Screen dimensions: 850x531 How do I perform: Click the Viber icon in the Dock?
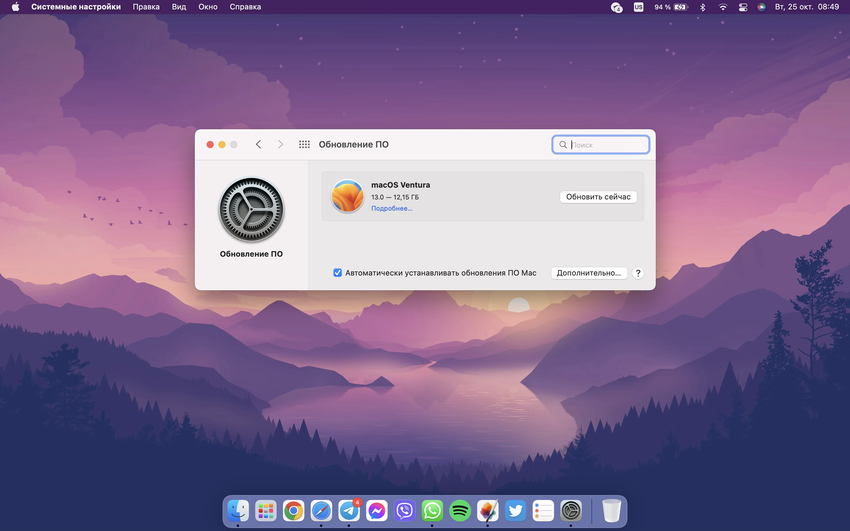[x=405, y=511]
